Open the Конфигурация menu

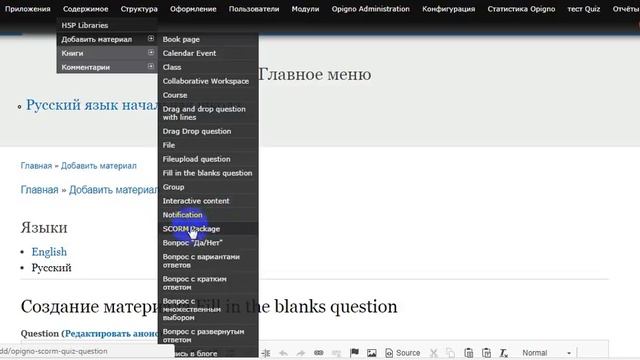449,9
